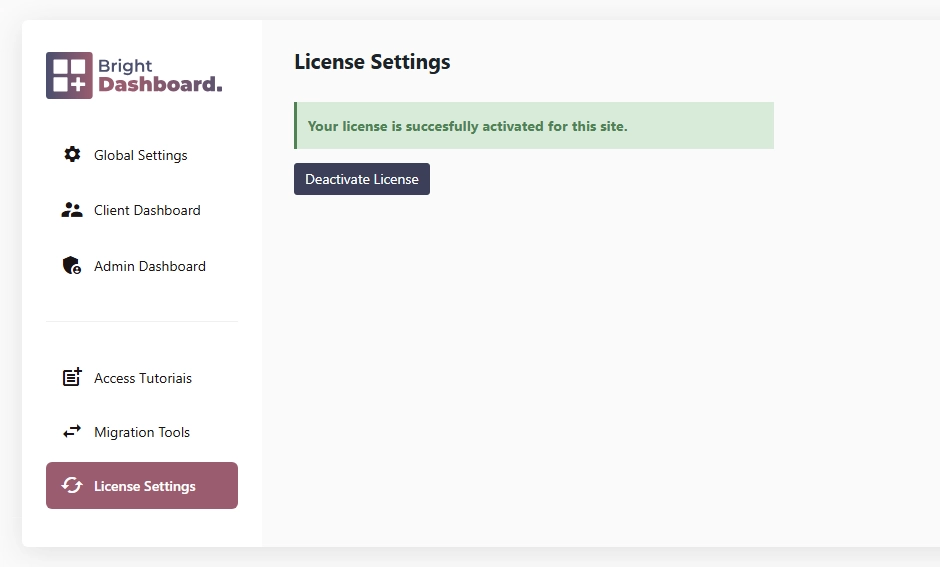Open the Global Settings menu item
940x567 pixels.
point(141,155)
